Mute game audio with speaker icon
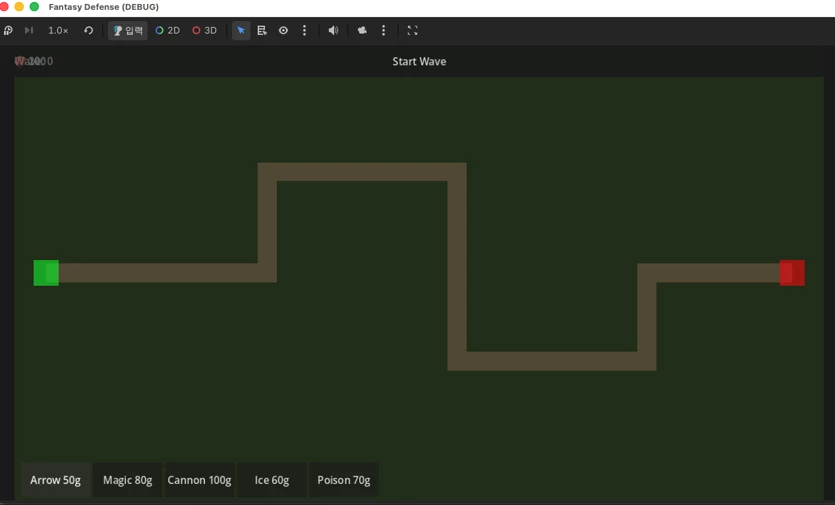835x505 pixels. (333, 30)
